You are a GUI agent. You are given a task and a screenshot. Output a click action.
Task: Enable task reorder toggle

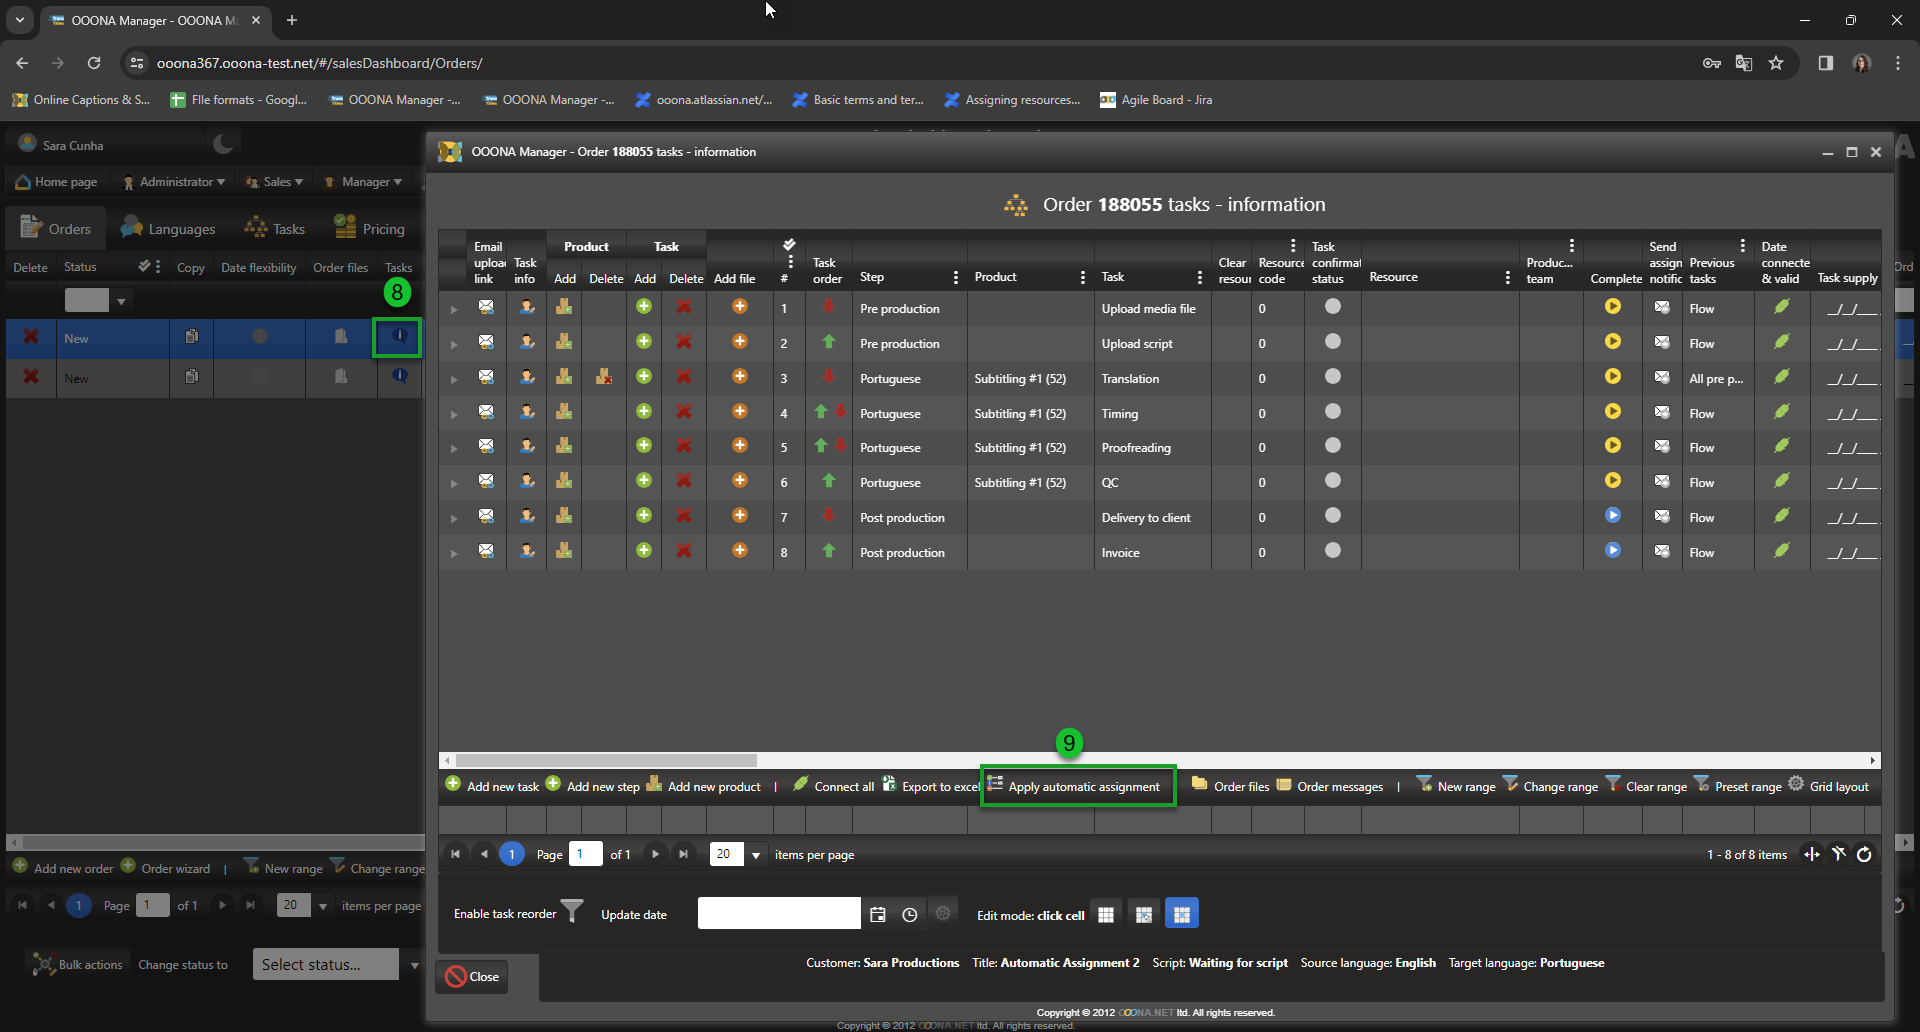[571, 912]
